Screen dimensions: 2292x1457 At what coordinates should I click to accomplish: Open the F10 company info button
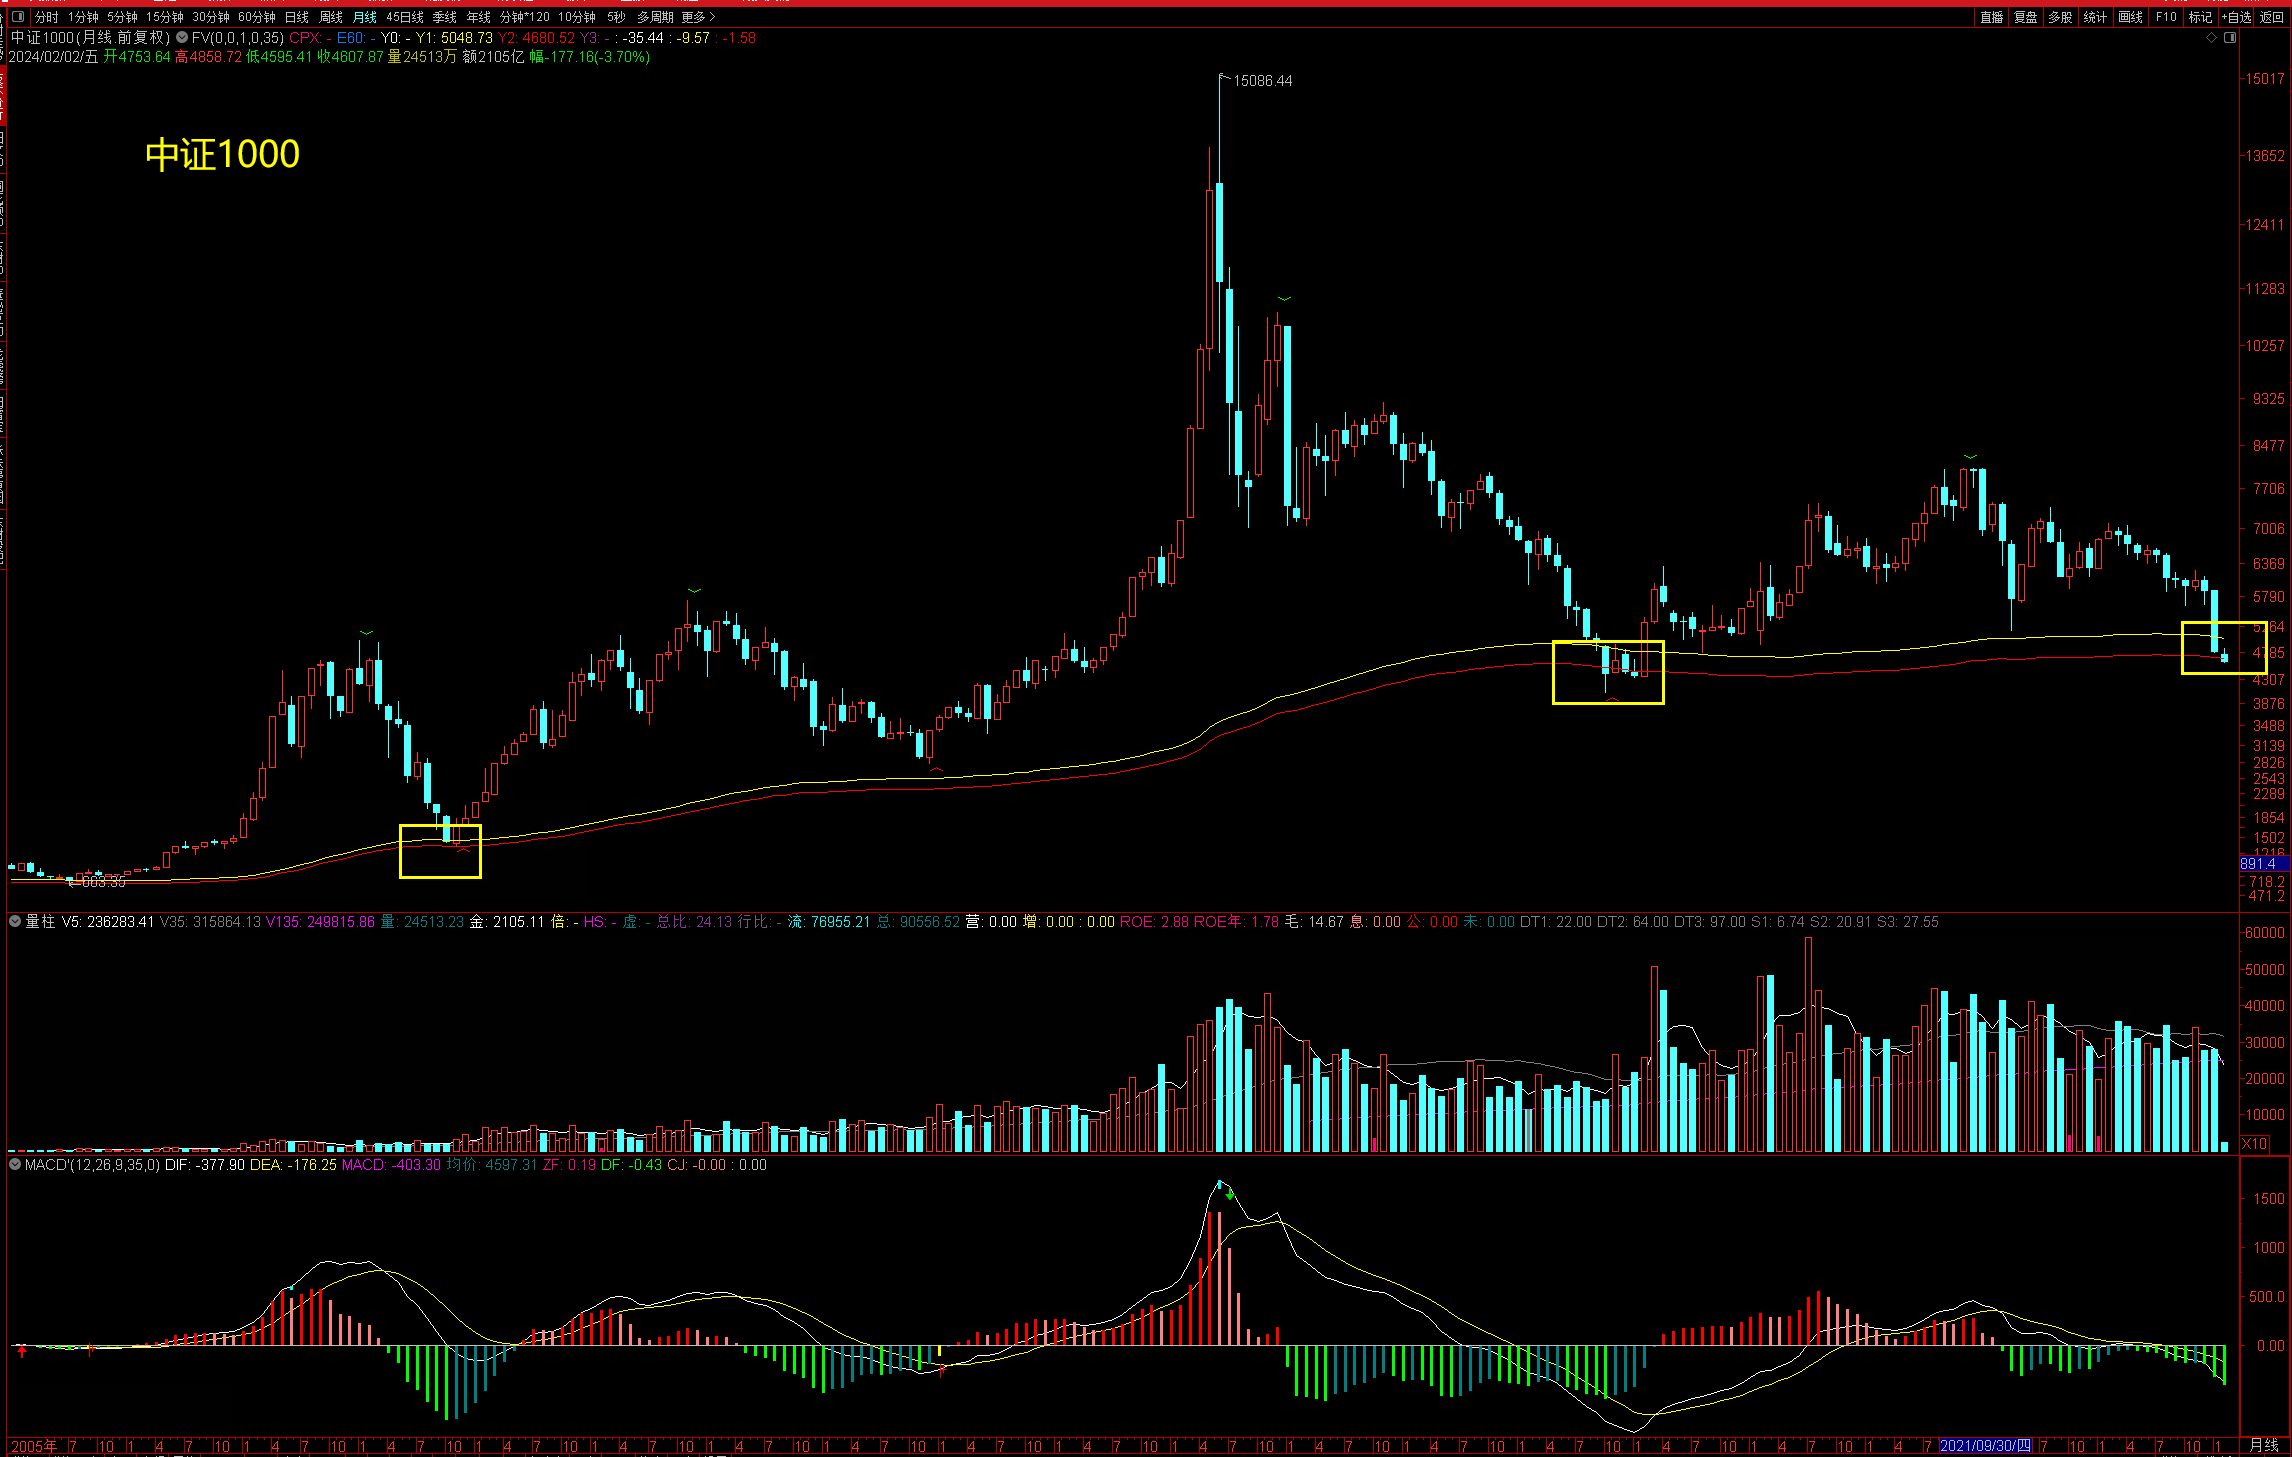2166,17
